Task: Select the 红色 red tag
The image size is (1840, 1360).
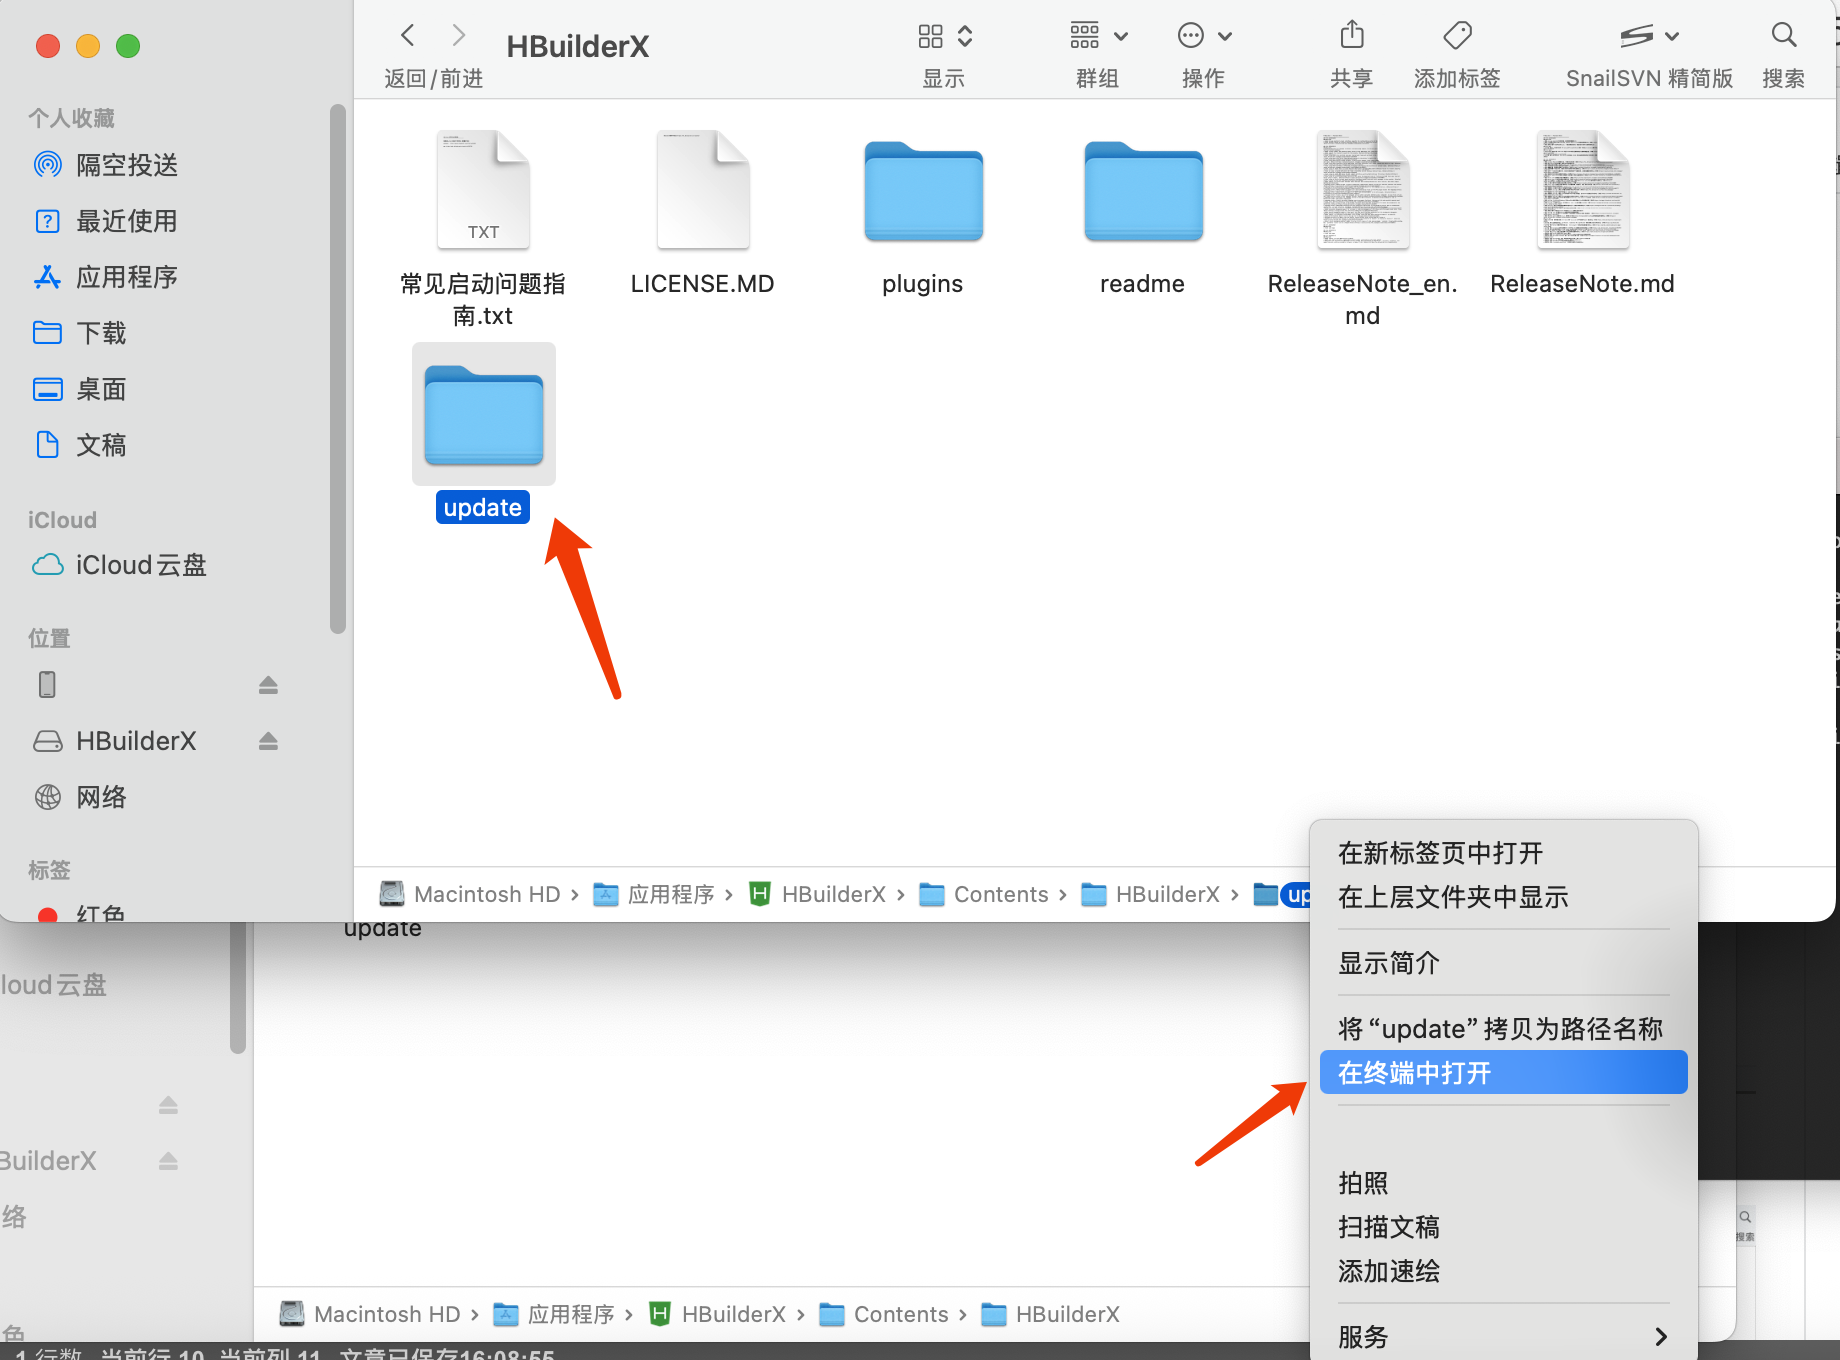Action: [x=100, y=912]
